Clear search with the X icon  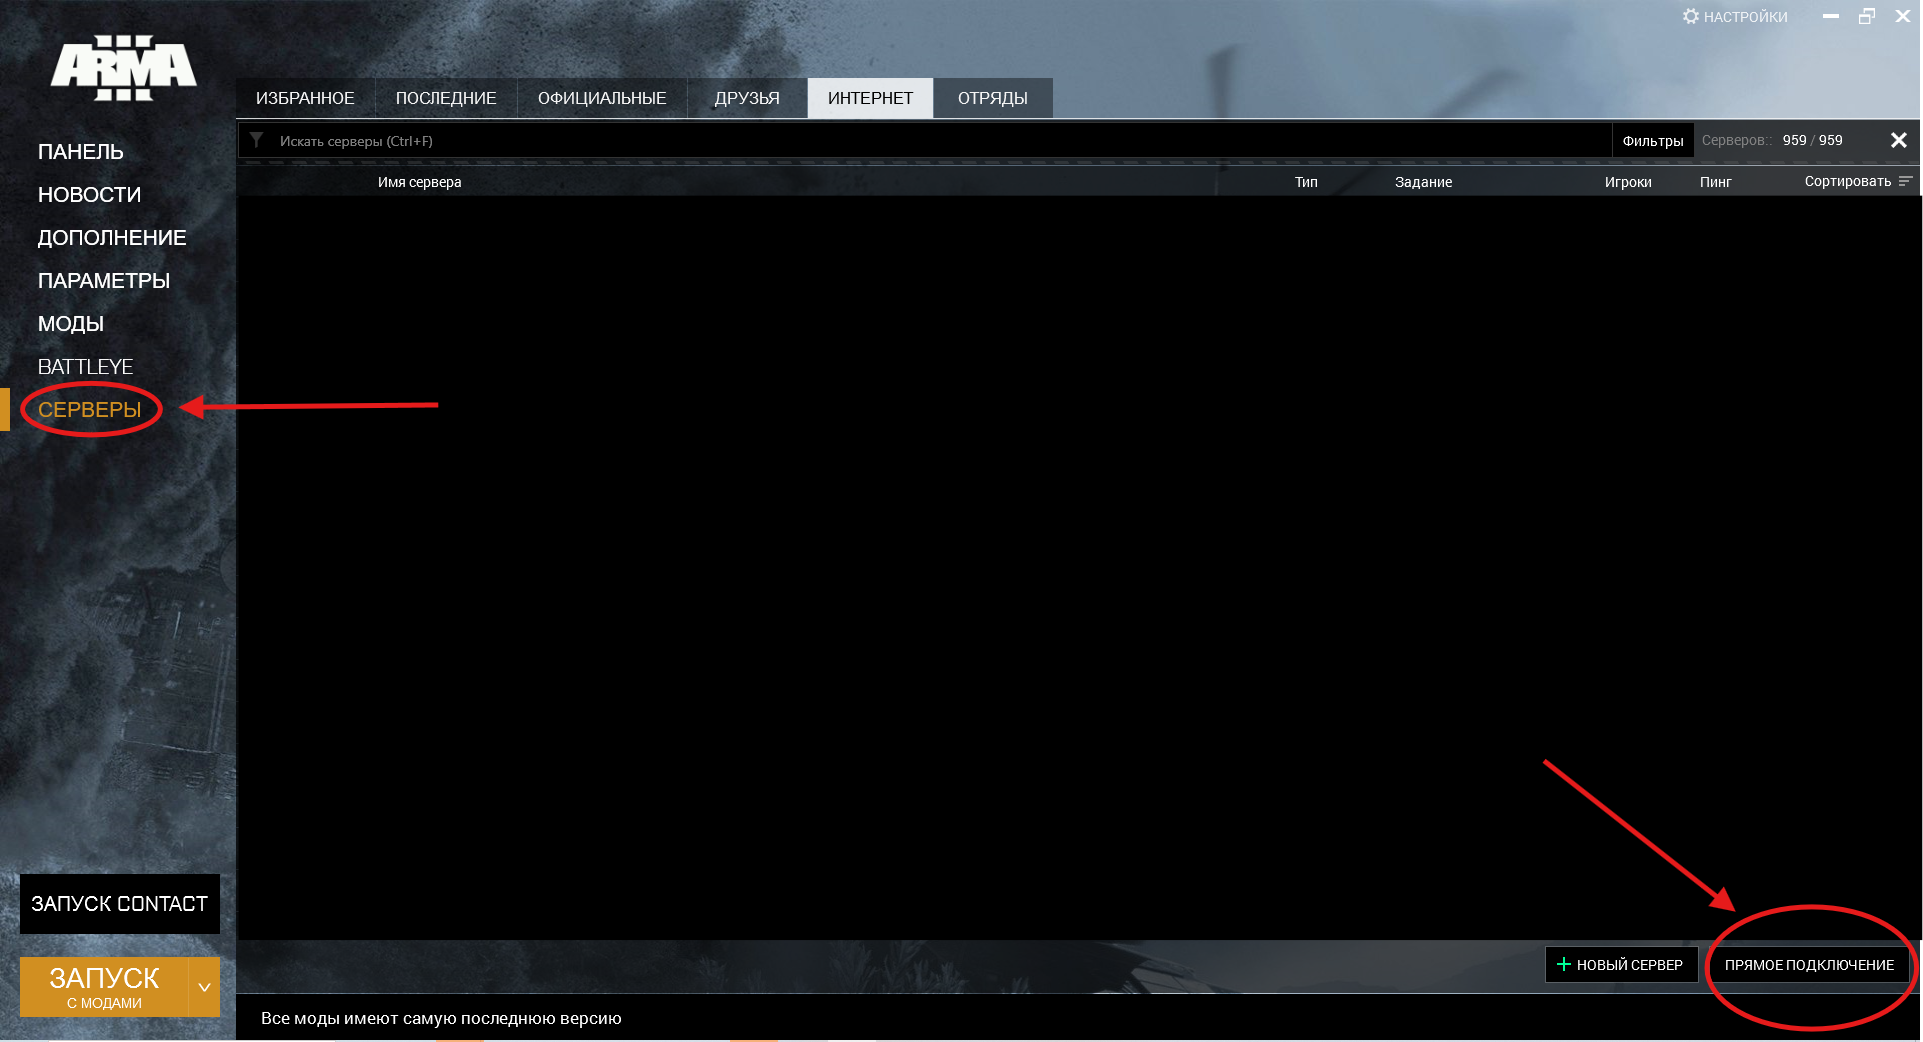1898,141
